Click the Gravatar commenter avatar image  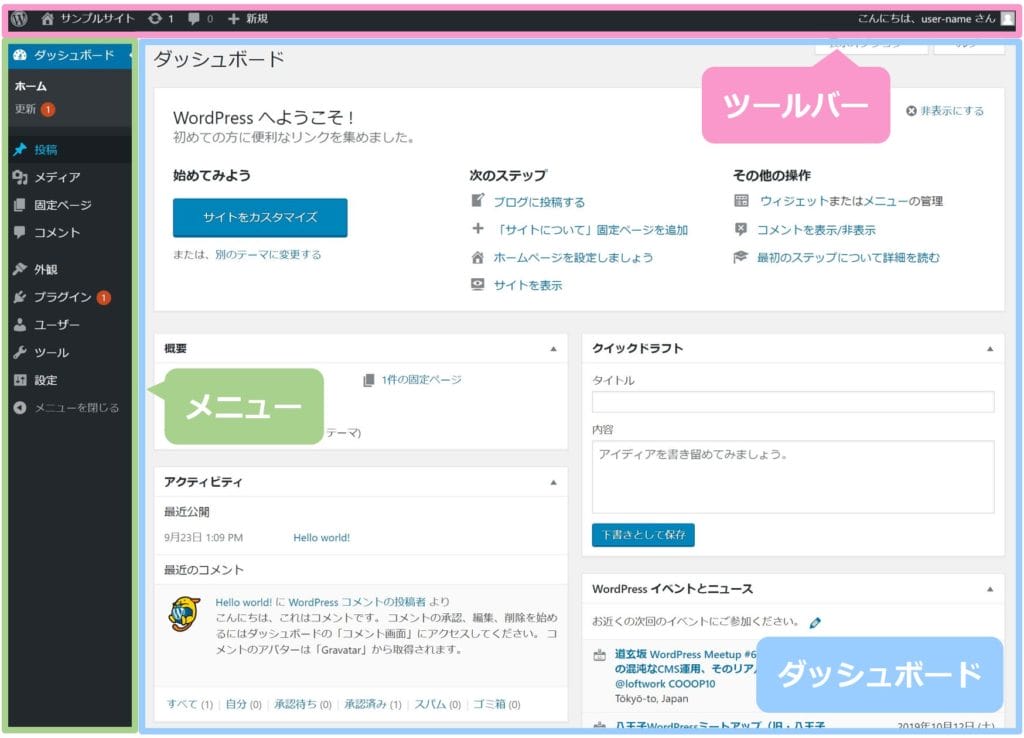pos(185,614)
